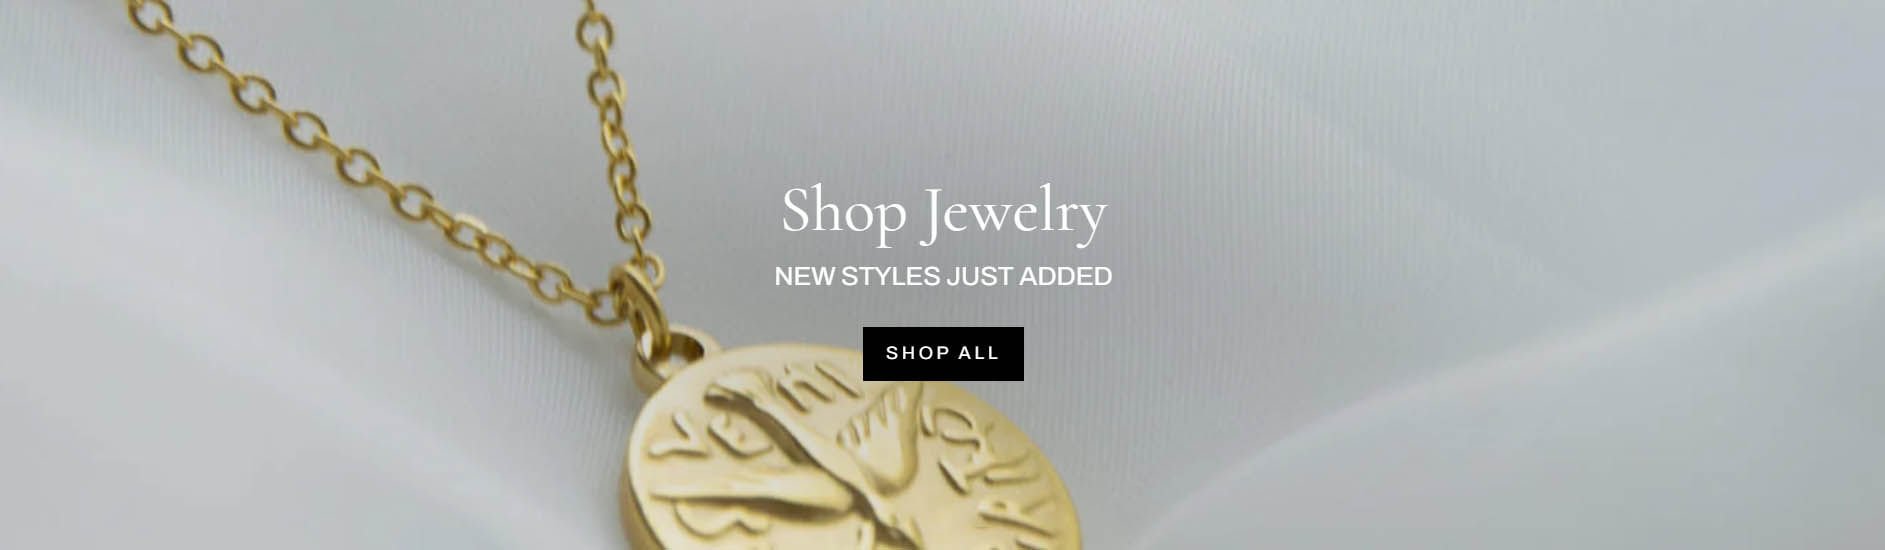Viewport: 1885px width, 550px height.
Task: Click the word ALL inside the black button
Action: point(978,353)
